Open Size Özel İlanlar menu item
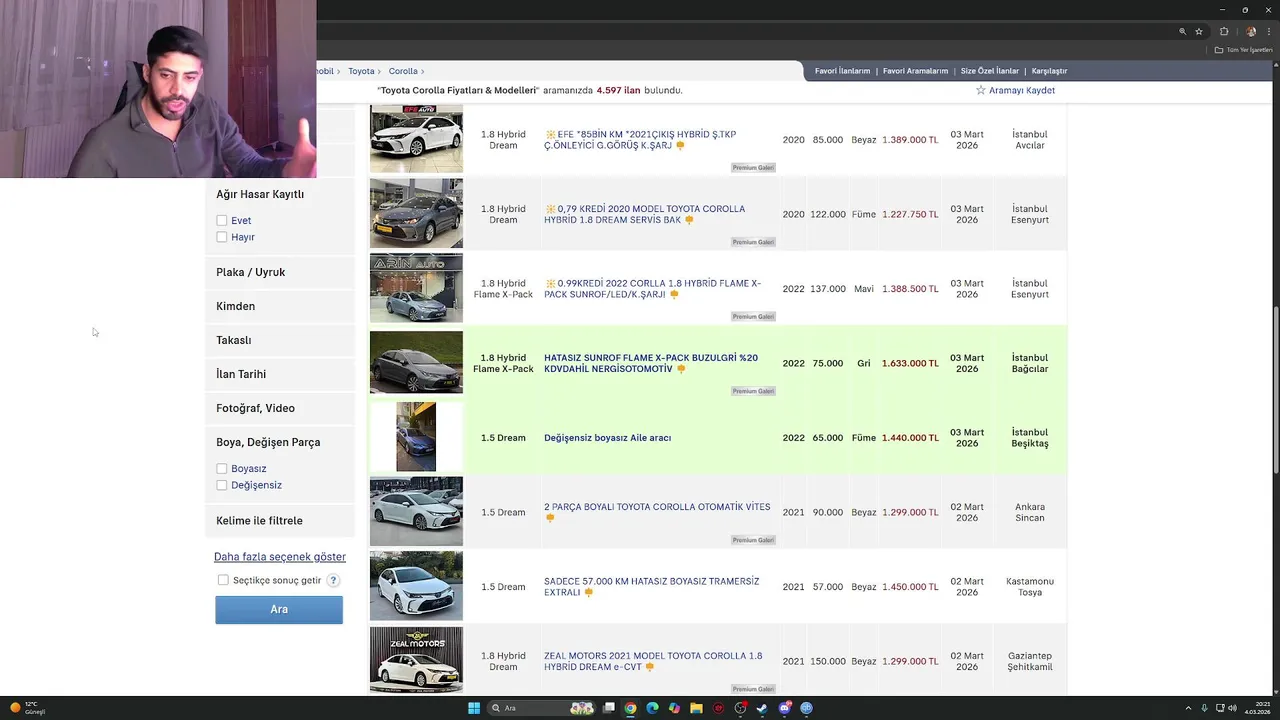Viewport: 1280px width, 720px height. (x=990, y=71)
